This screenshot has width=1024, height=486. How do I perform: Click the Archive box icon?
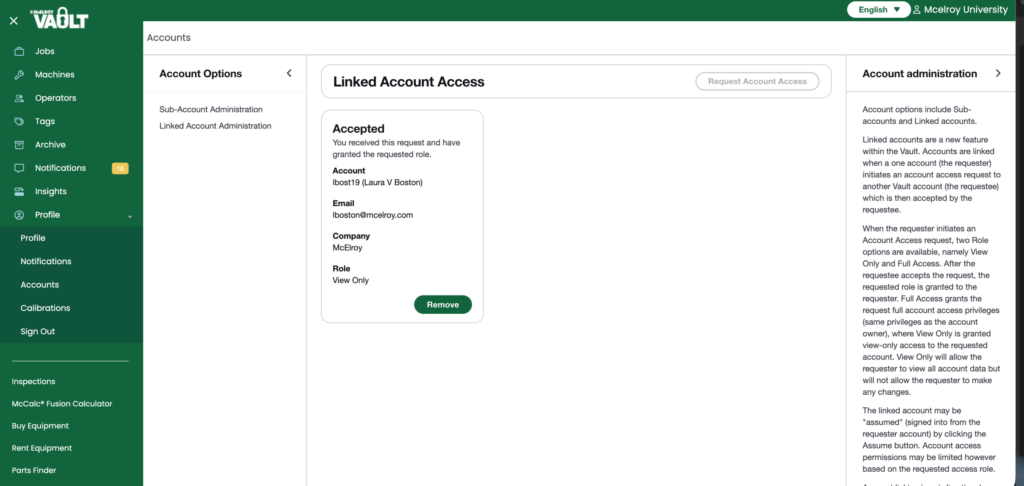(20, 144)
